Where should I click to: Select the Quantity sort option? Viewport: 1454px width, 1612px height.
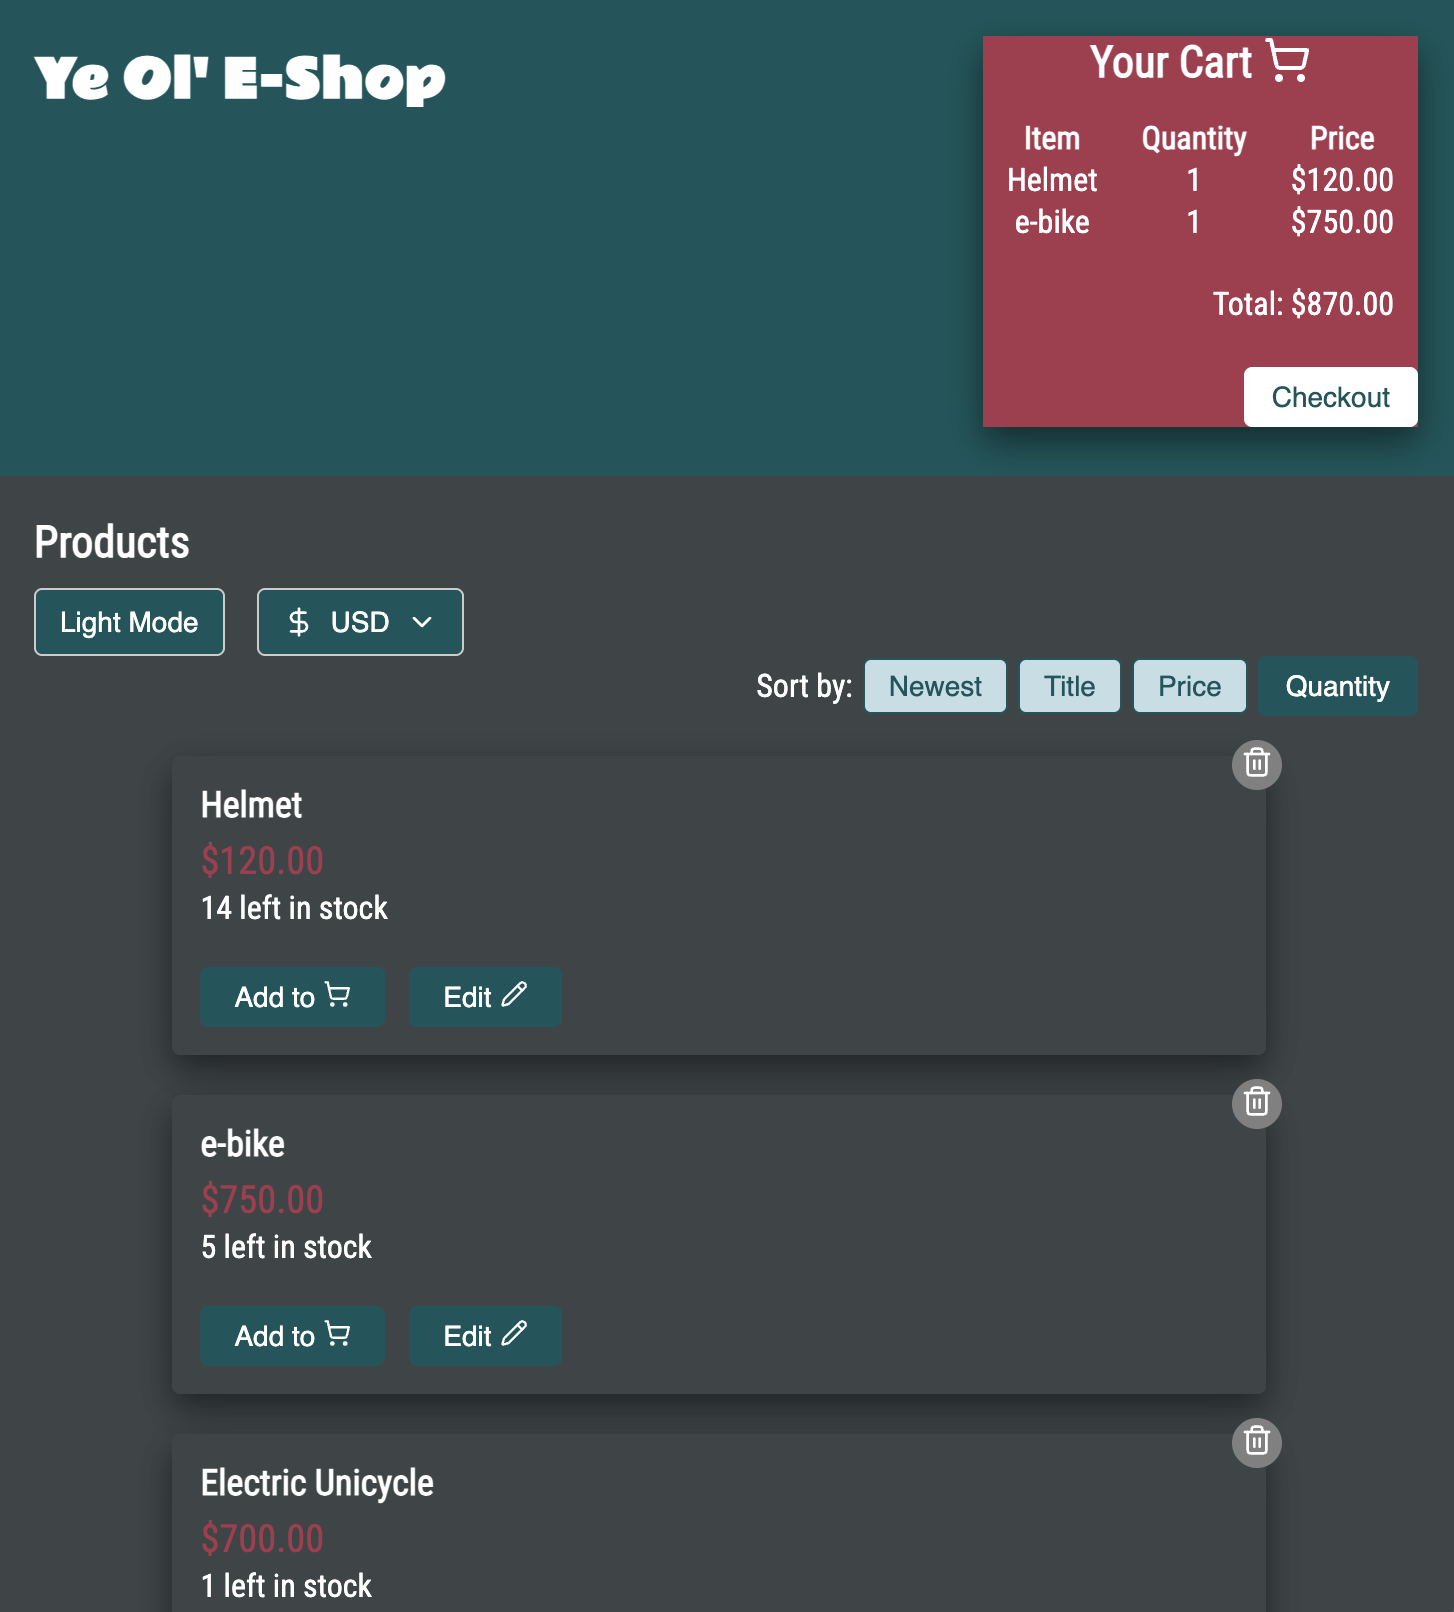tap(1337, 686)
